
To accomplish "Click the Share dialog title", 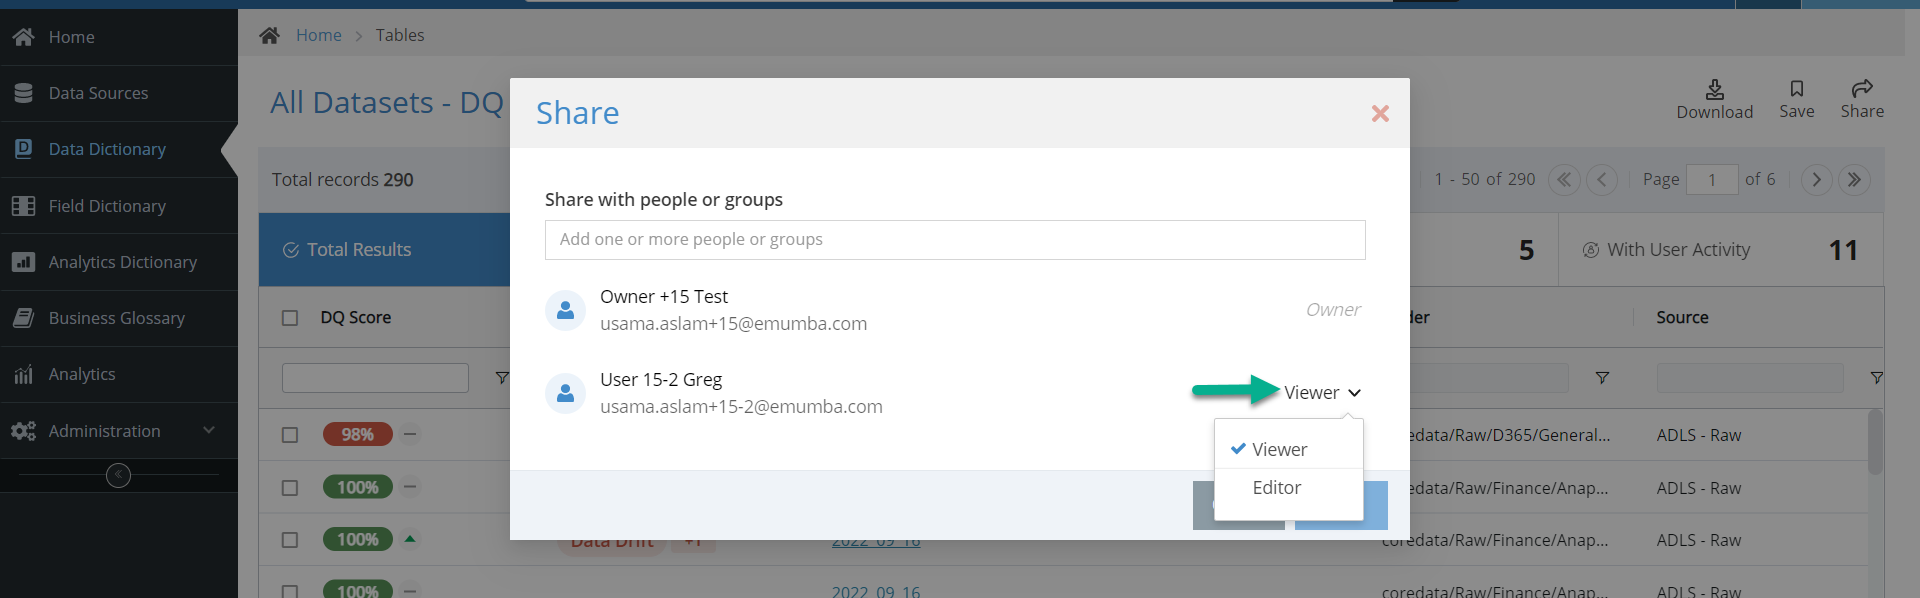I will coord(578,113).
